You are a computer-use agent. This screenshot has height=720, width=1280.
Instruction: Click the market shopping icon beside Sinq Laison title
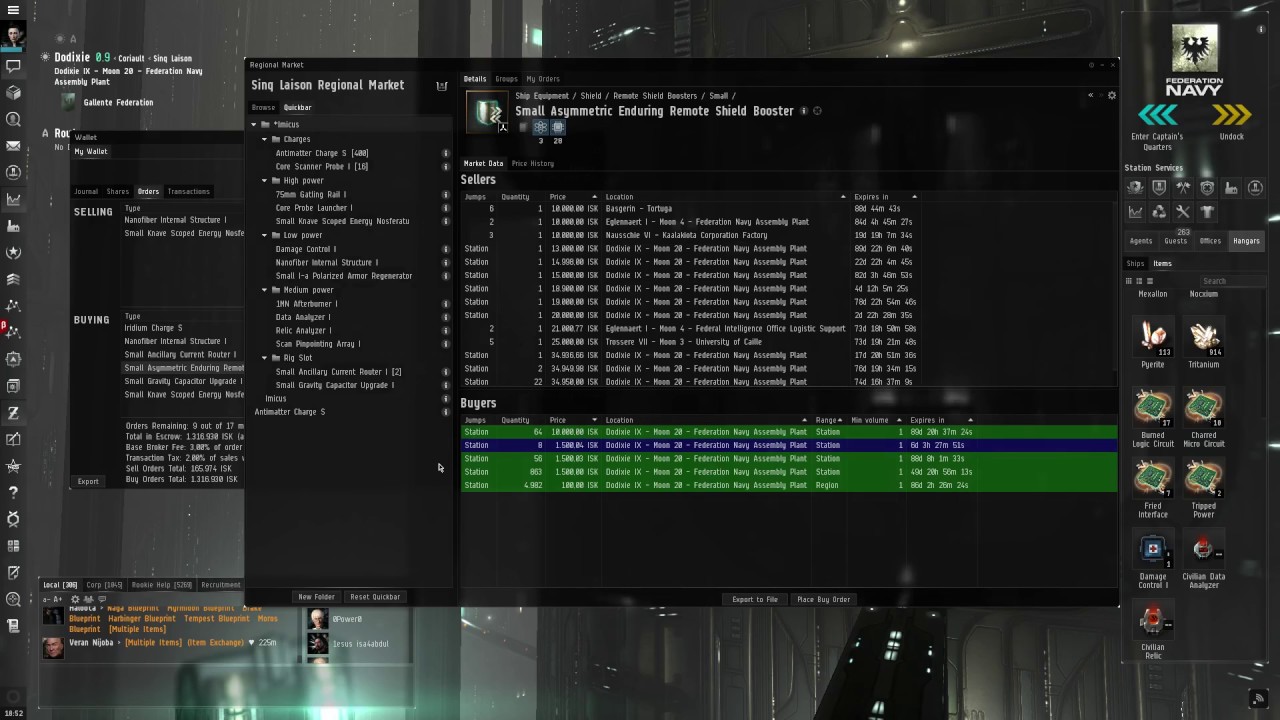tap(441, 86)
